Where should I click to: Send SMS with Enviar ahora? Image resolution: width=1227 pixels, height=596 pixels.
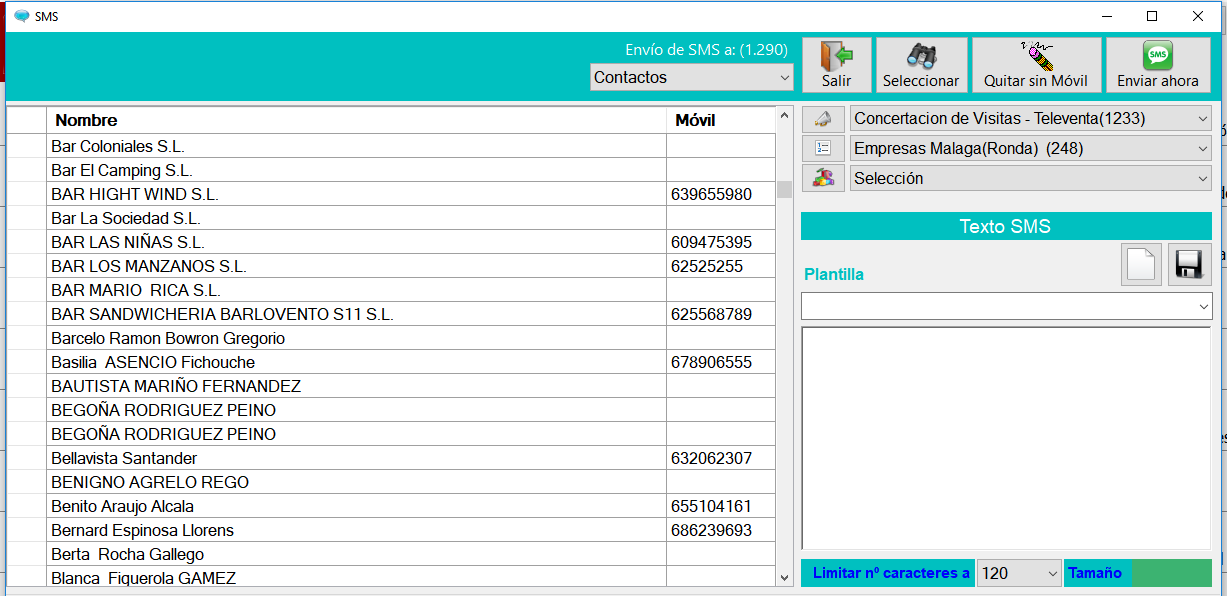[x=1157, y=65]
